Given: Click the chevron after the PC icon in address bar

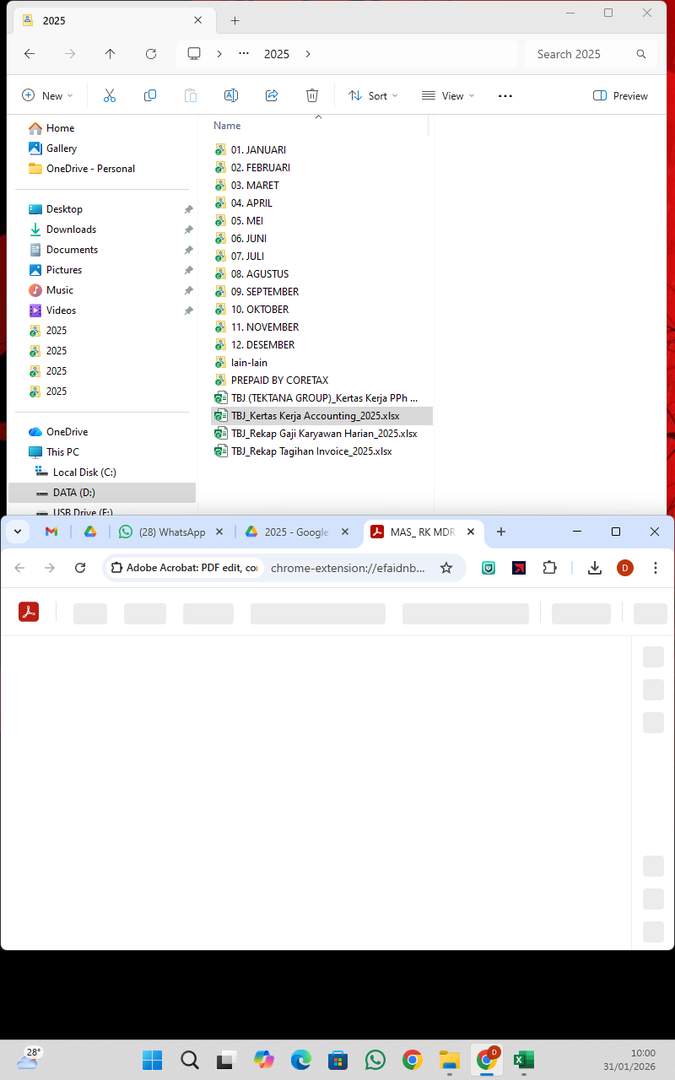Looking at the screenshot, I should [219, 54].
